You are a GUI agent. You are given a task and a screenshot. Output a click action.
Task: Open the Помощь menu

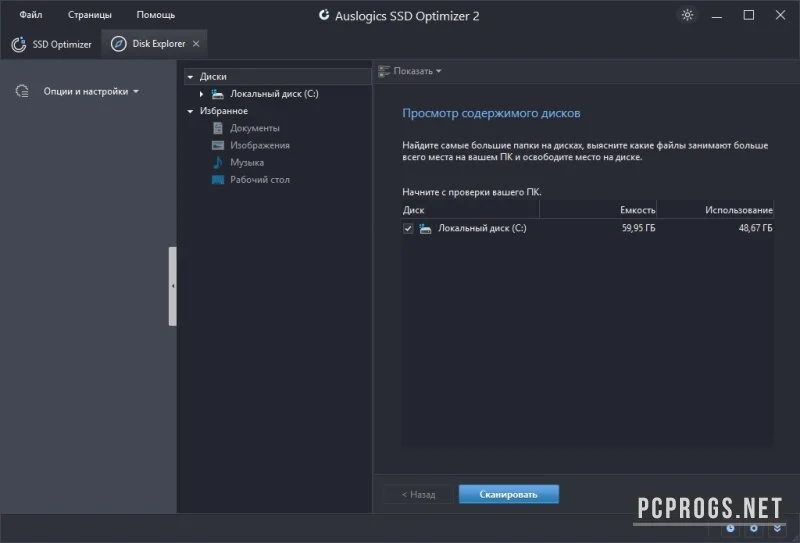[x=156, y=15]
